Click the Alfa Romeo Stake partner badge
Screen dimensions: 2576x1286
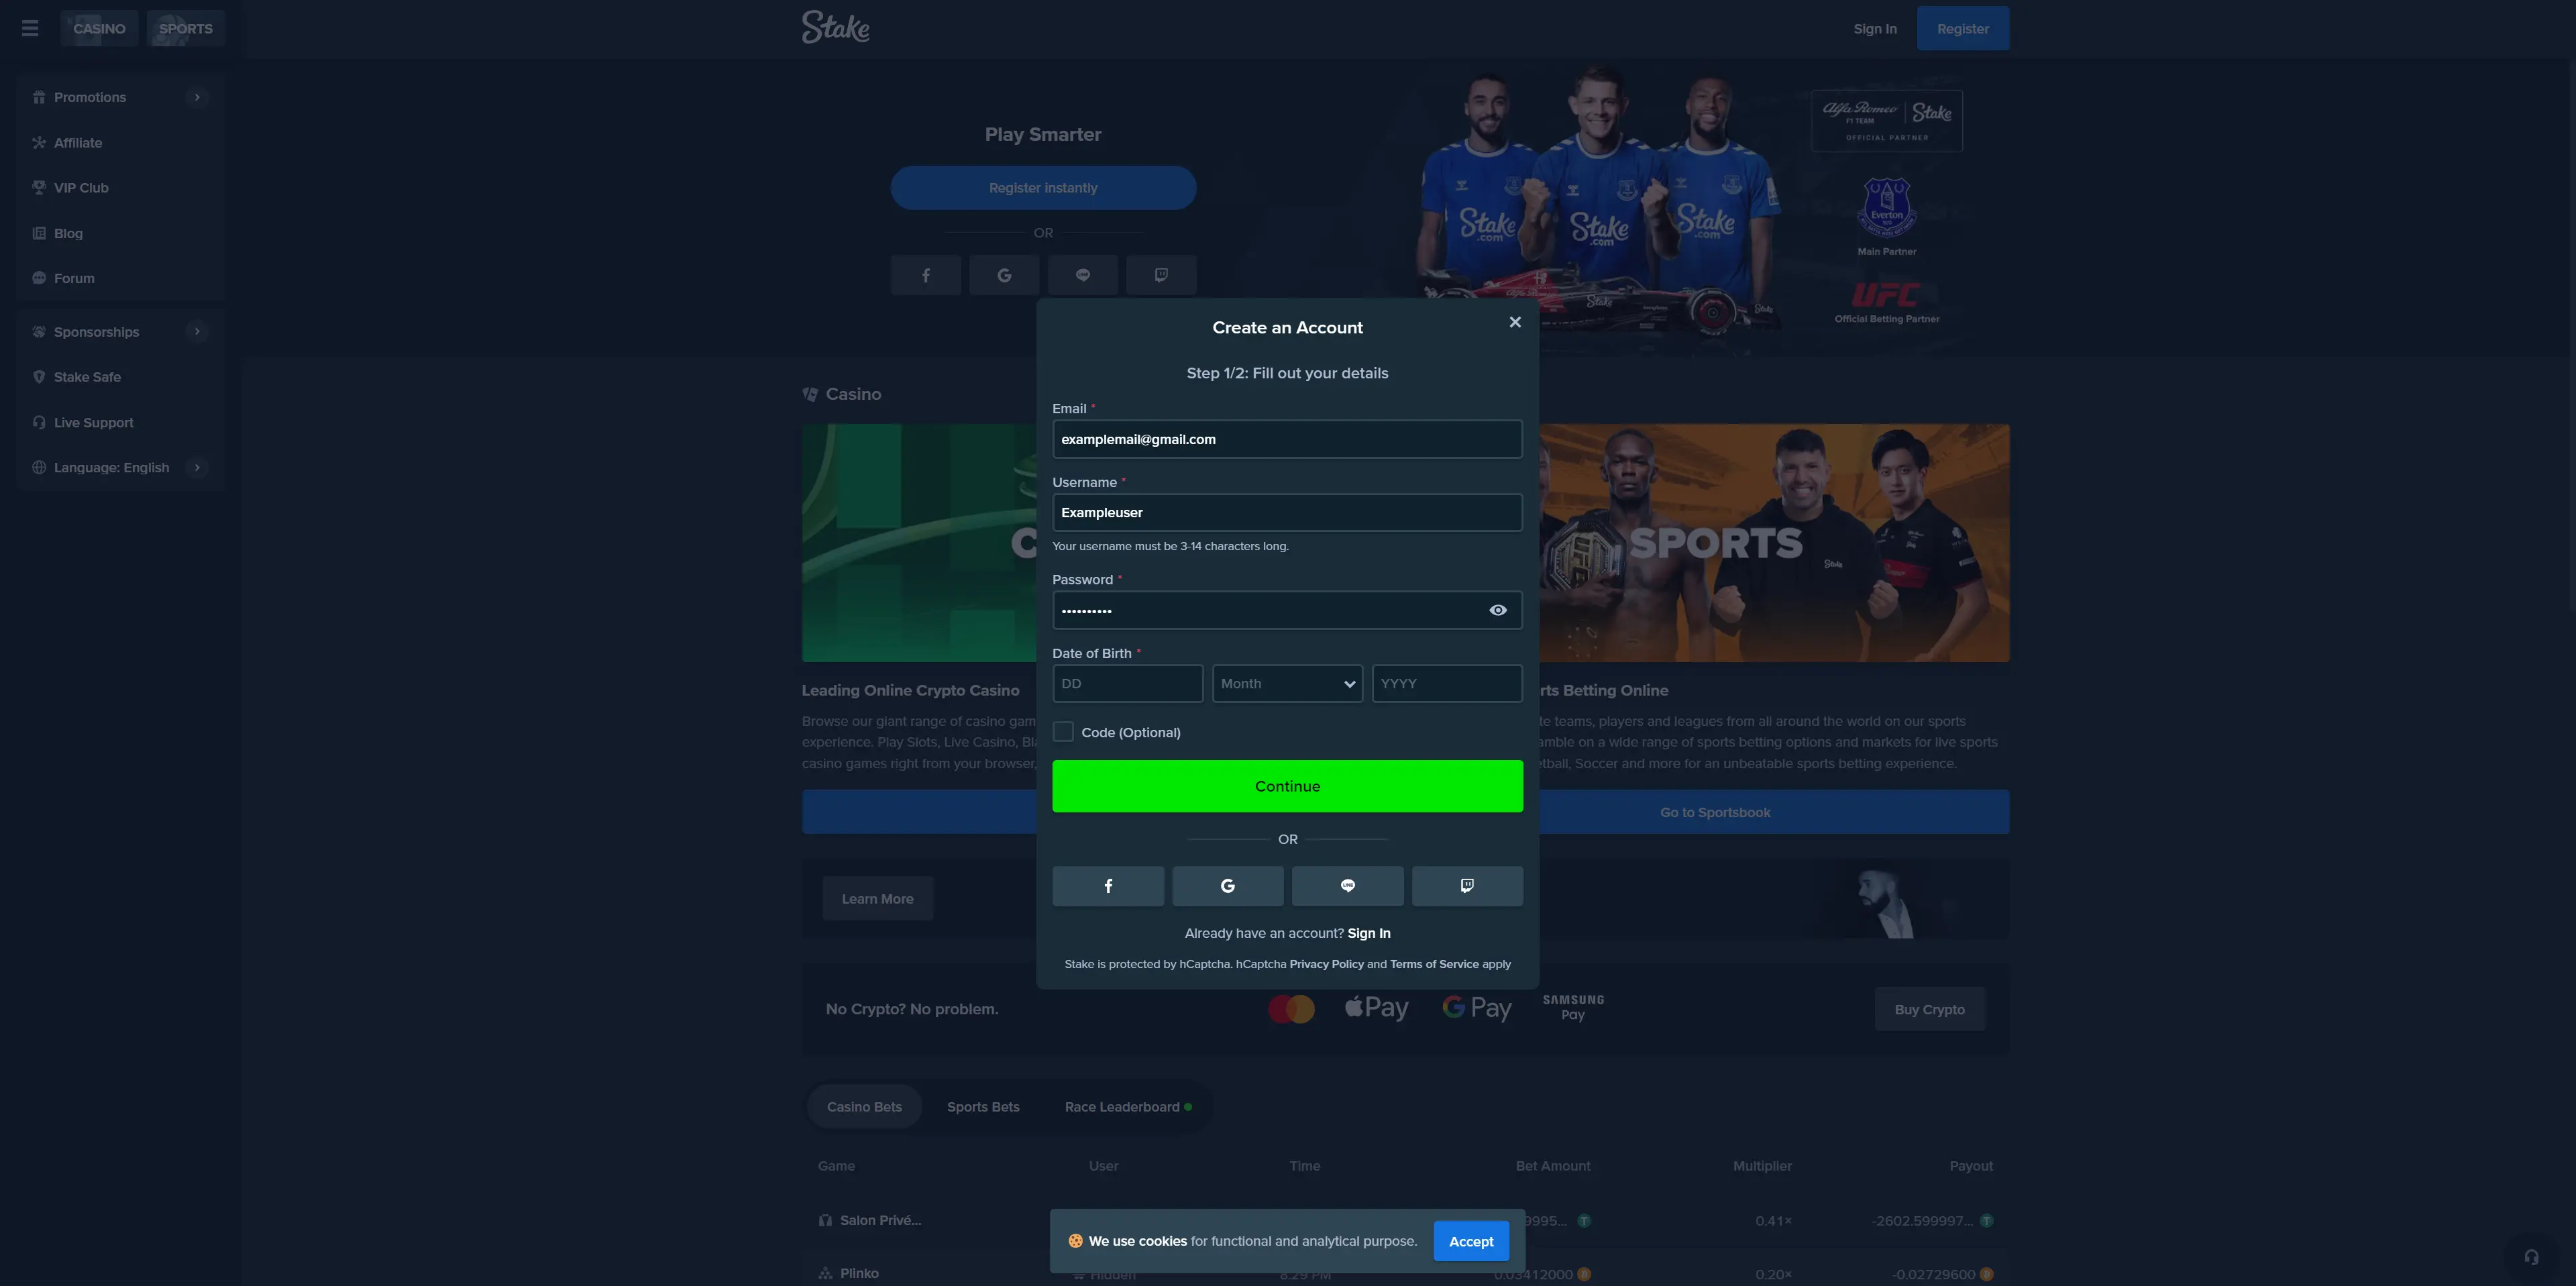click(x=1887, y=121)
